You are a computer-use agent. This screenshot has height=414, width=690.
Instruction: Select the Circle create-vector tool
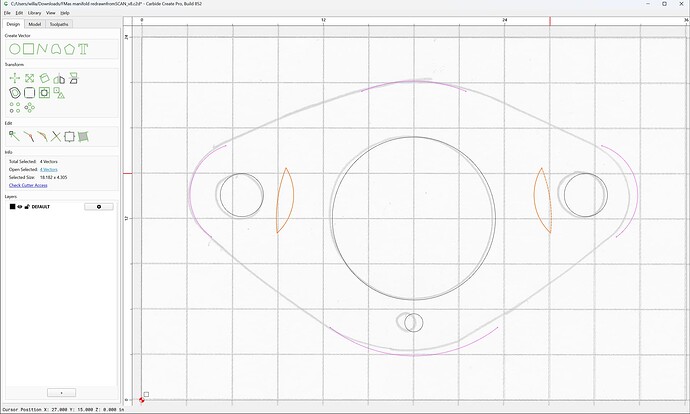coord(15,49)
